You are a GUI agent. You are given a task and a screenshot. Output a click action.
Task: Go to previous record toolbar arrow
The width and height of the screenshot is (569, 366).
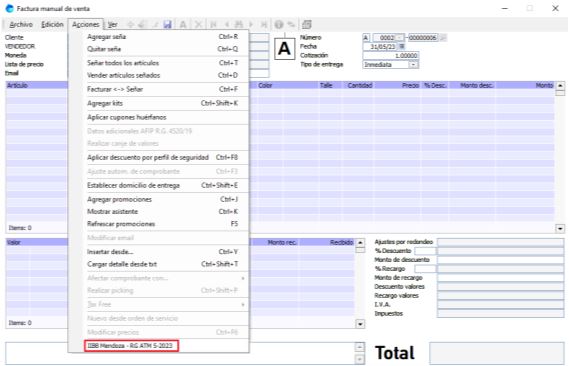[x=226, y=25]
